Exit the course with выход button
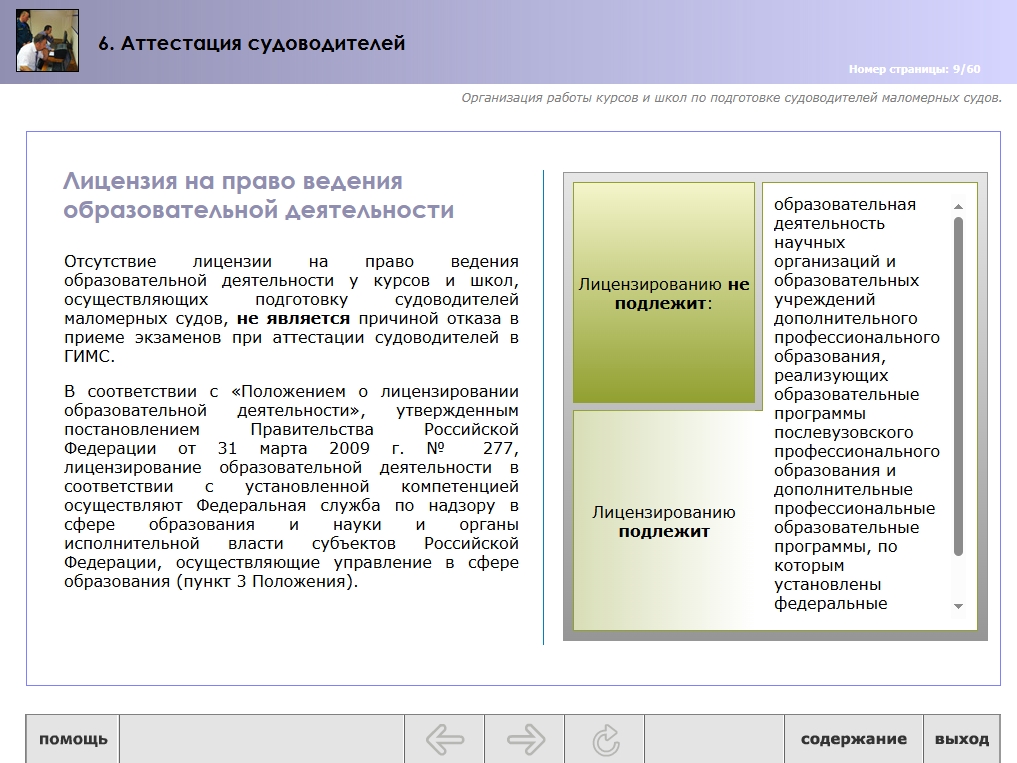 pyautogui.click(x=961, y=738)
